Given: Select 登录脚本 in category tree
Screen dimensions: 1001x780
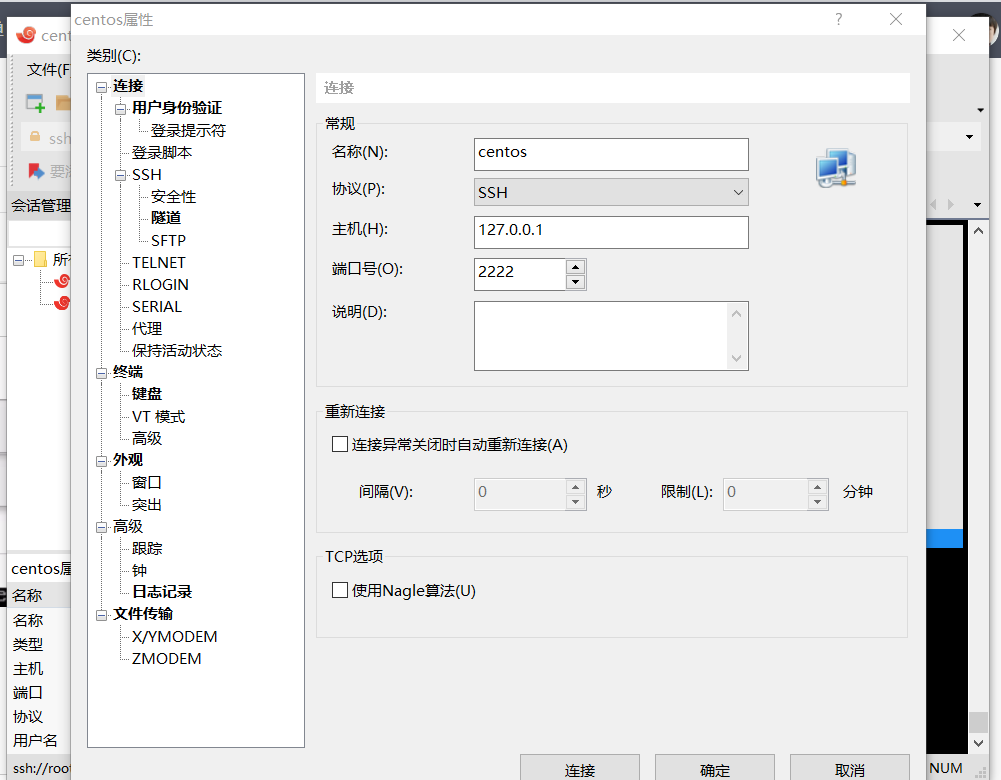Looking at the screenshot, I should (162, 153).
